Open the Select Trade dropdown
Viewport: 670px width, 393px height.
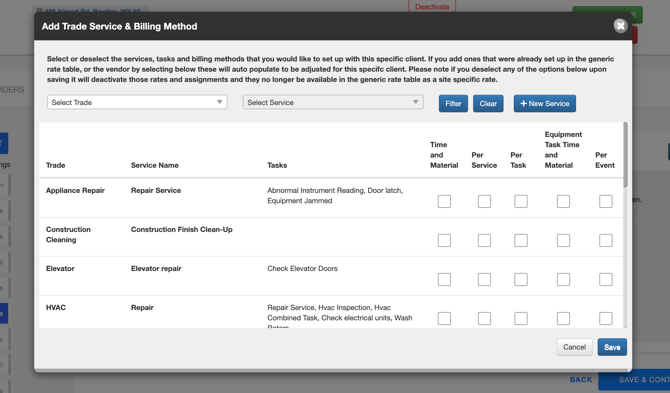tap(137, 102)
